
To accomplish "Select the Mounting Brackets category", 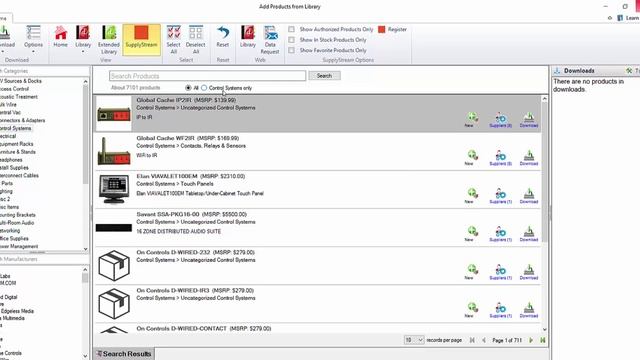I will [x=18, y=215].
